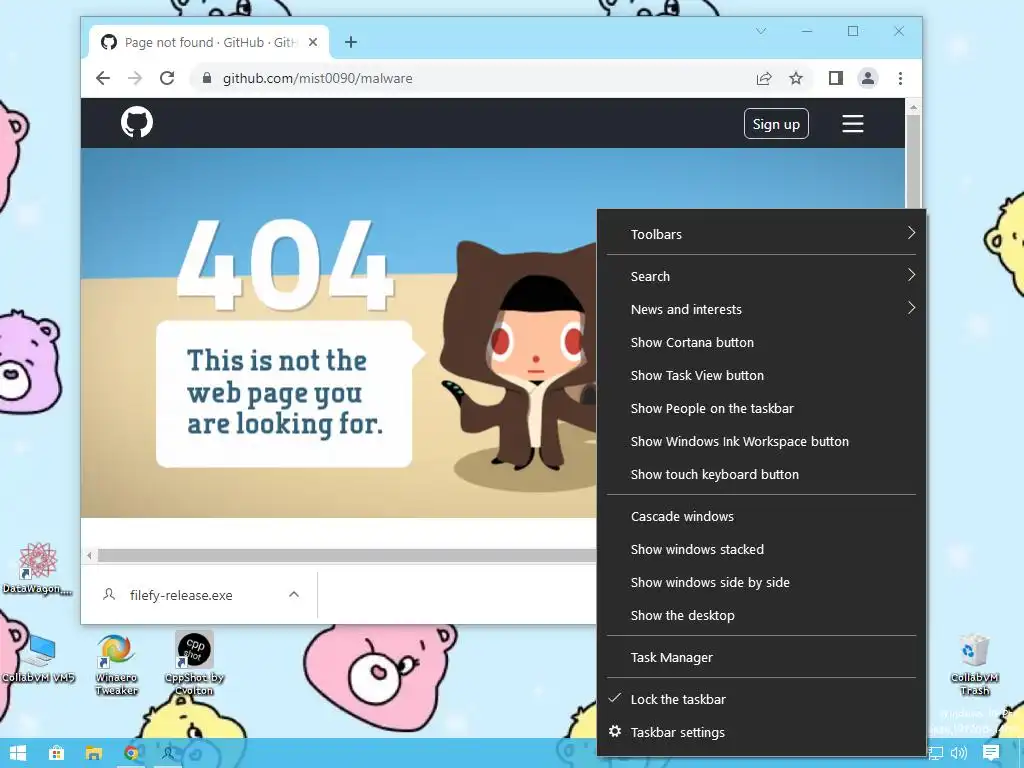The width and height of the screenshot is (1024, 768).
Task: Select the DataWagon desktop shortcut
Action: click(x=37, y=568)
